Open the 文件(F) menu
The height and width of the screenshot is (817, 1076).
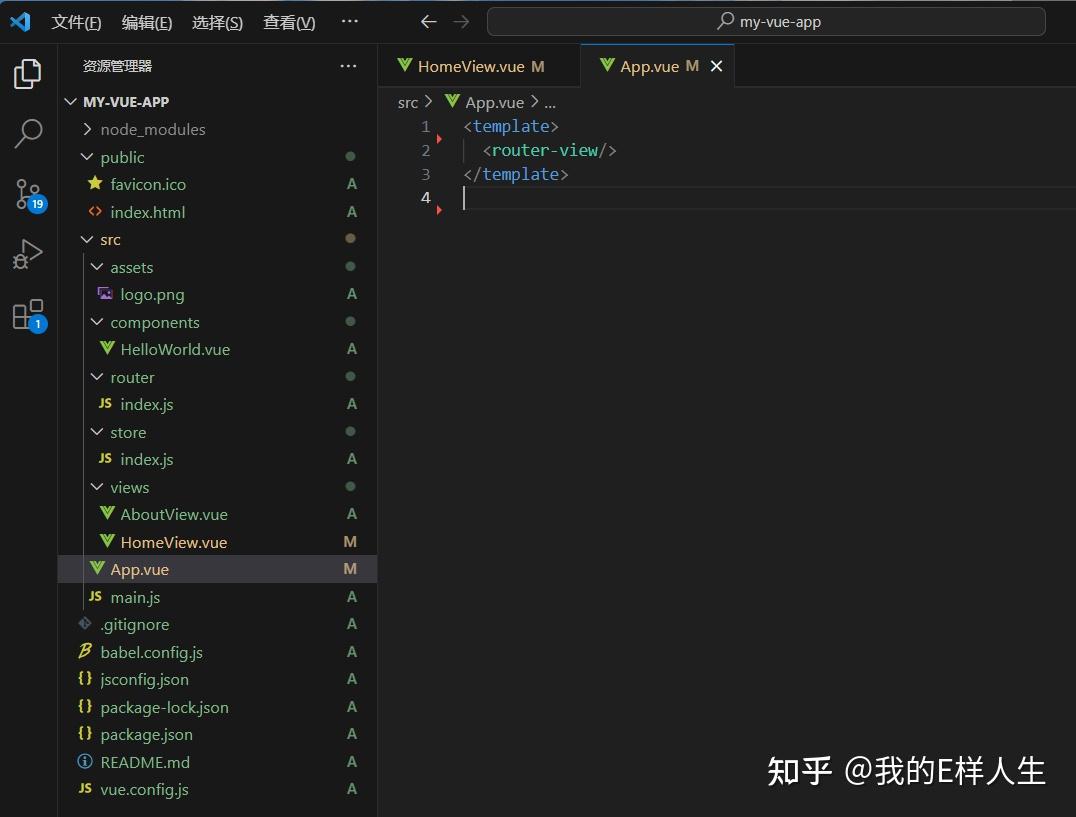76,22
